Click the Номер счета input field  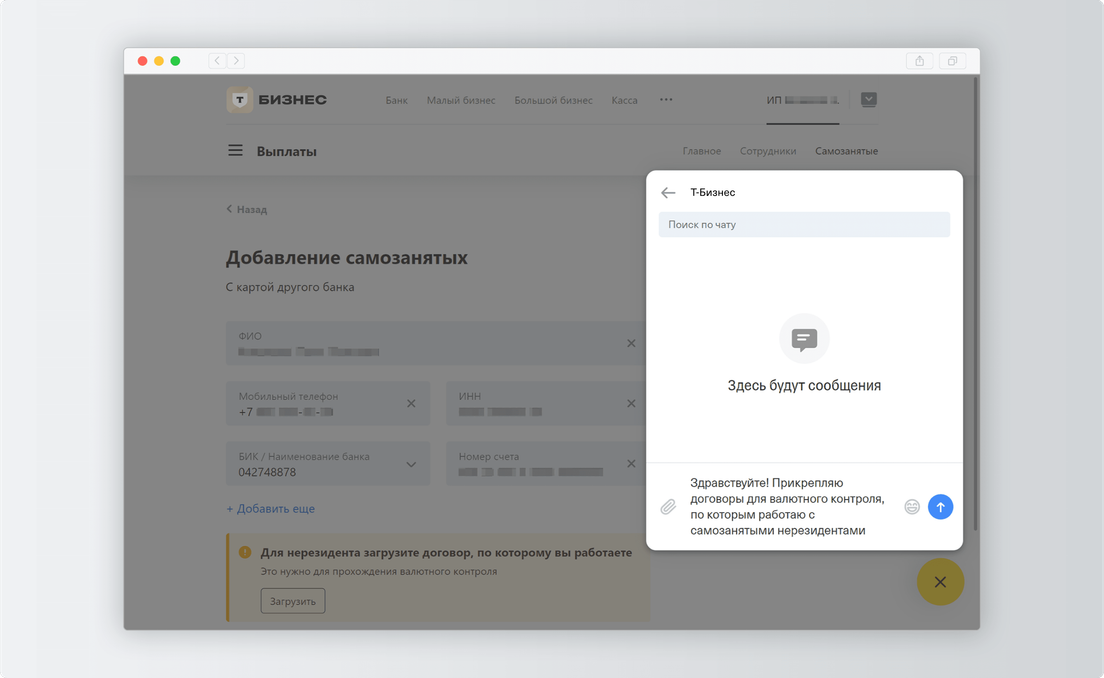click(x=546, y=464)
